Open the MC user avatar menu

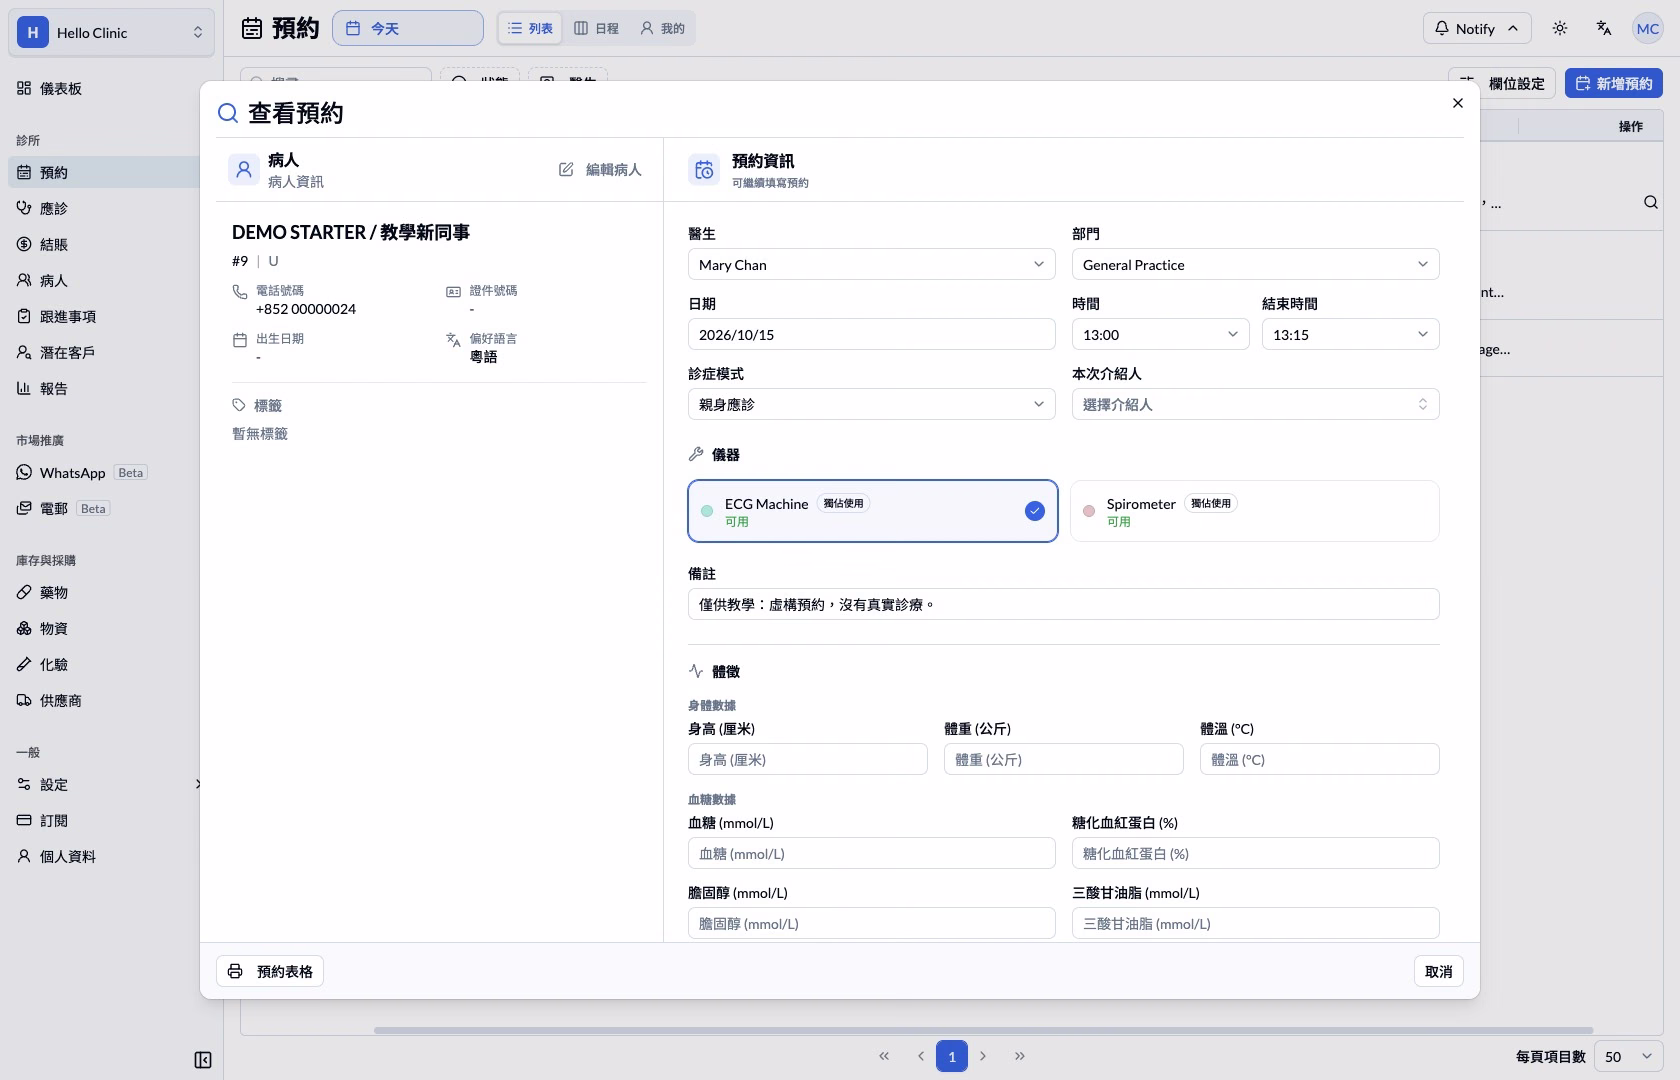[x=1648, y=28]
